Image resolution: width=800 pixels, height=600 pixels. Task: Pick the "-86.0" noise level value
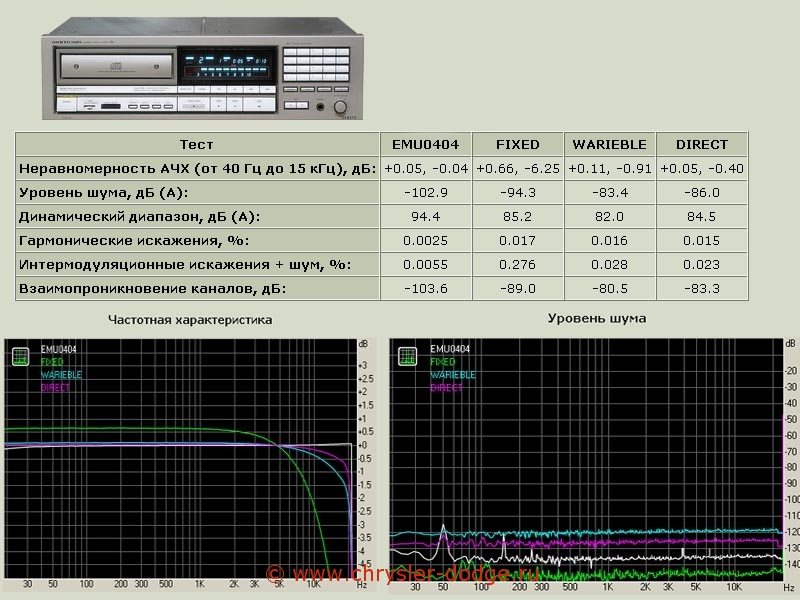pyautogui.click(x=702, y=192)
